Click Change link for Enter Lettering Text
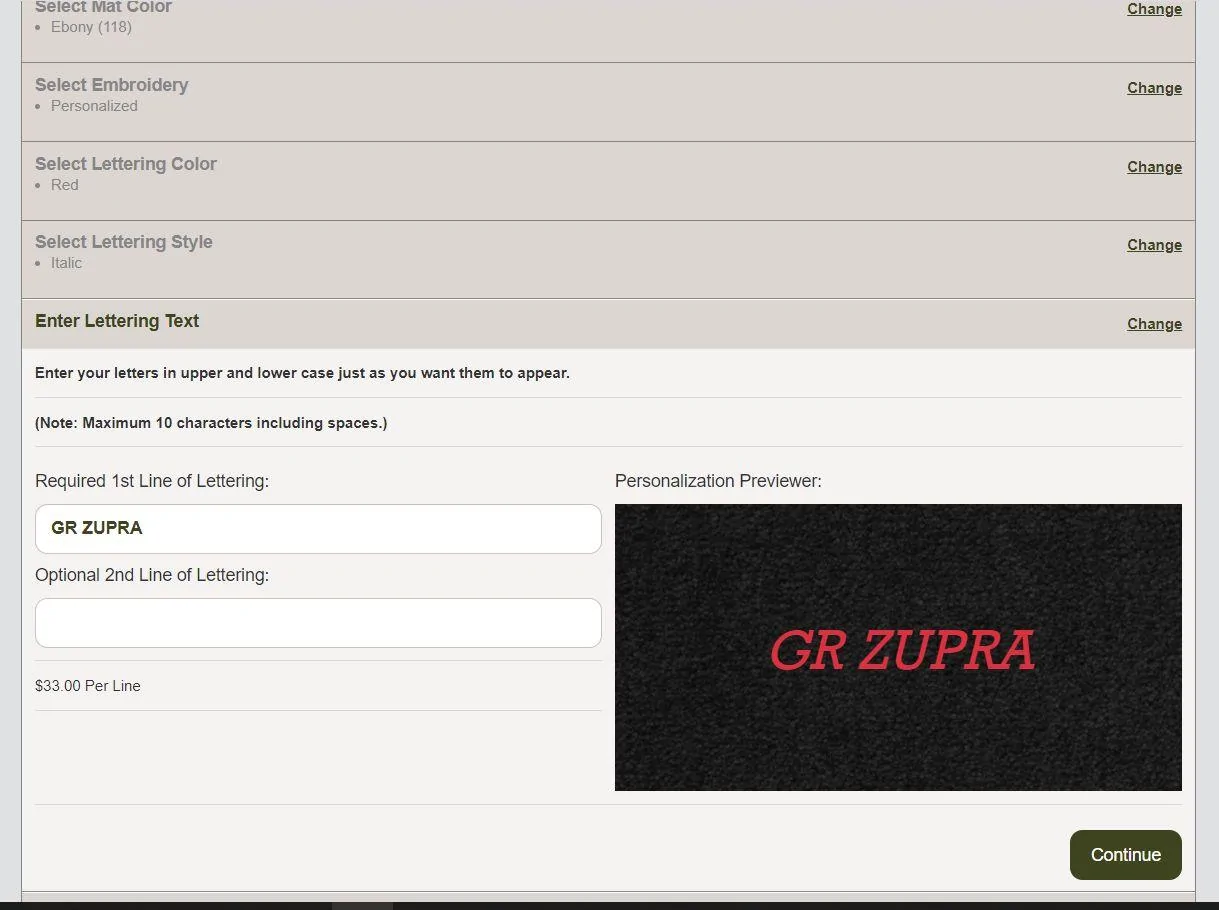The image size is (1219, 910). [1154, 324]
